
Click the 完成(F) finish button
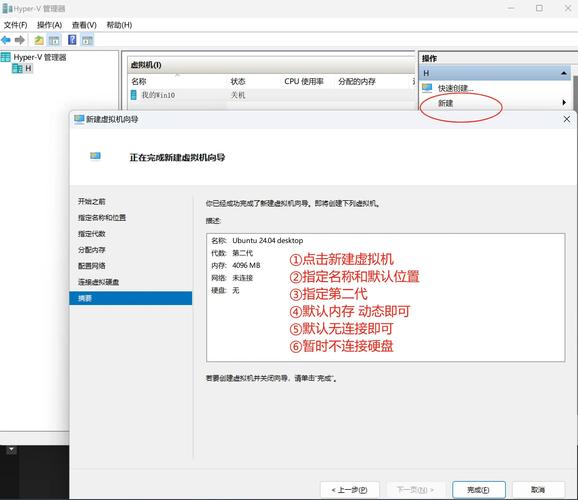pos(478,490)
